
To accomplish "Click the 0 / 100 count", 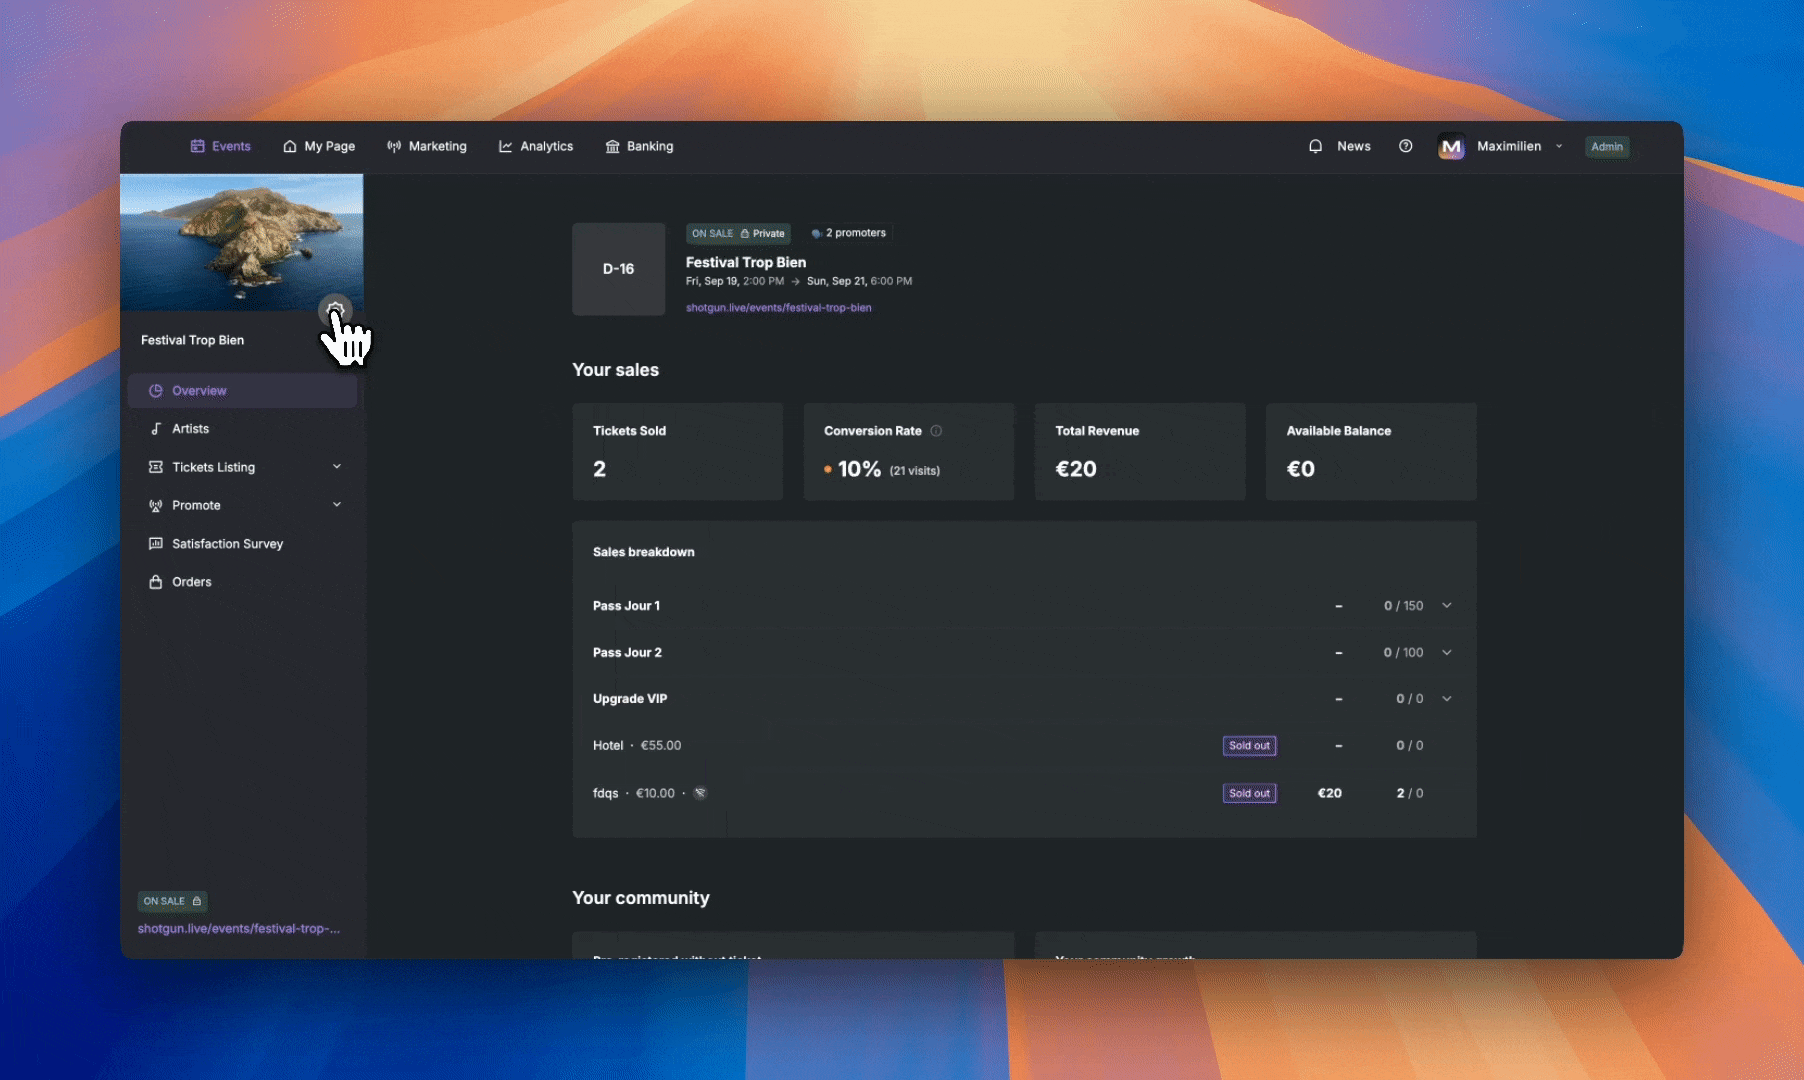I will pos(1403,653).
